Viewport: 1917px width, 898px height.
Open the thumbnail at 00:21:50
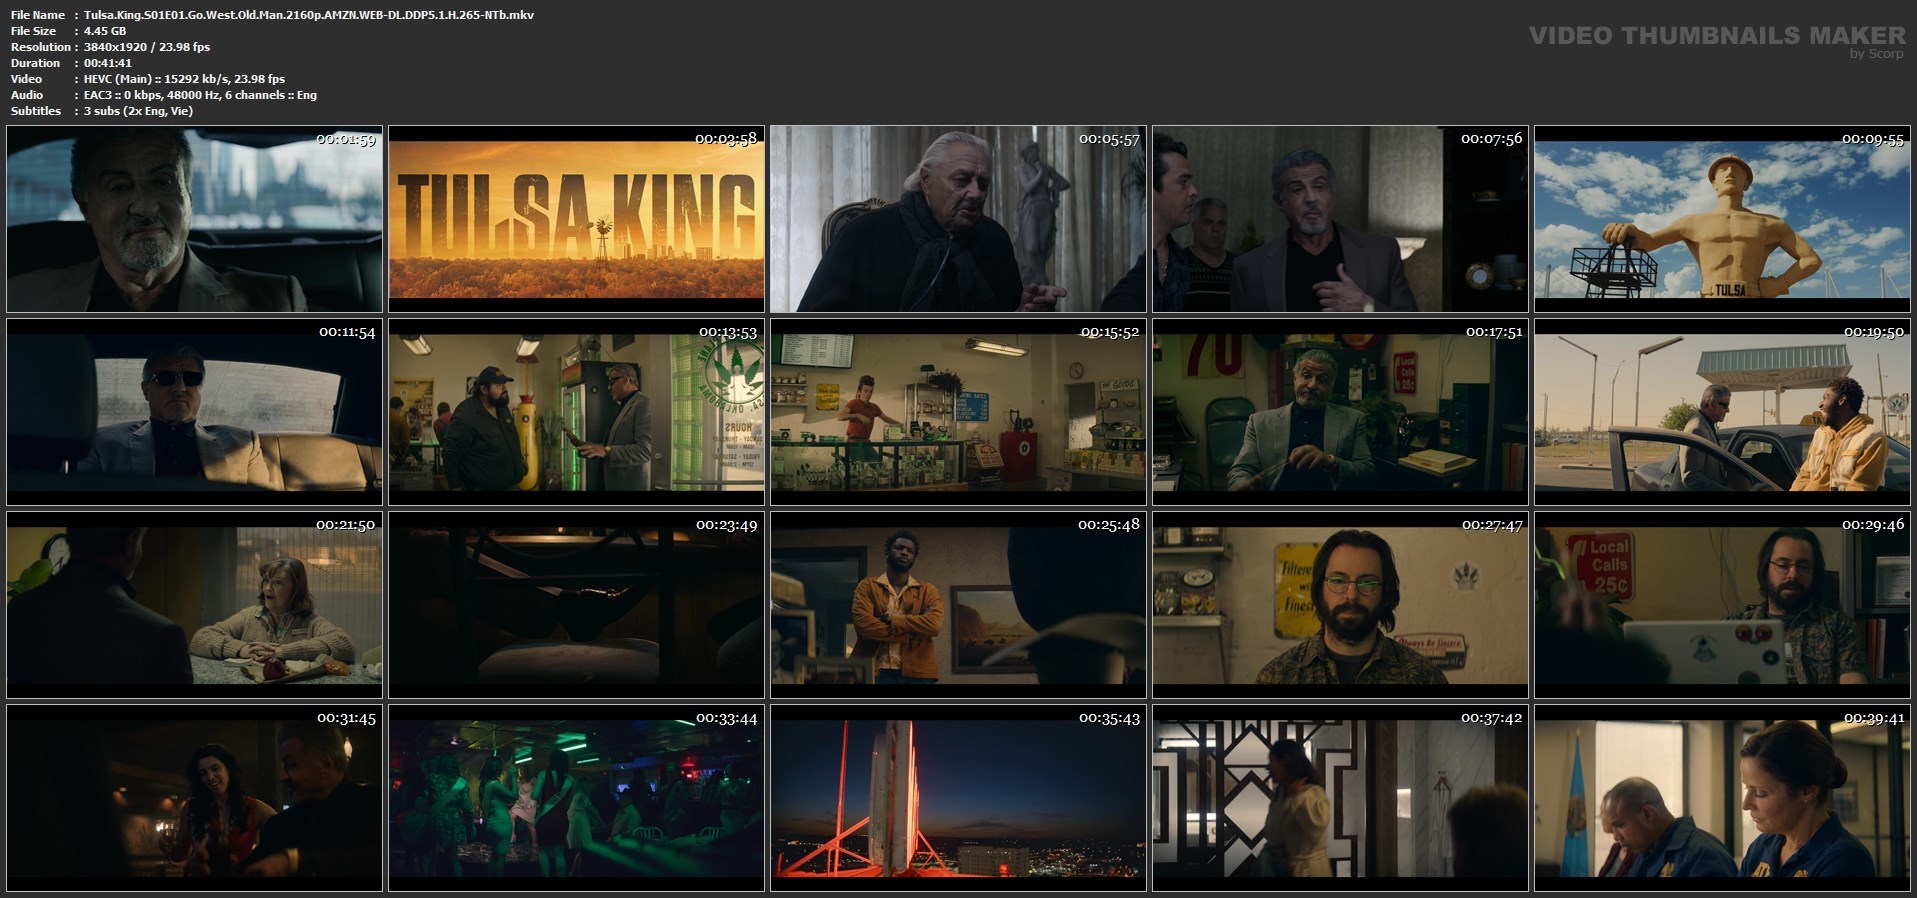pyautogui.click(x=194, y=605)
